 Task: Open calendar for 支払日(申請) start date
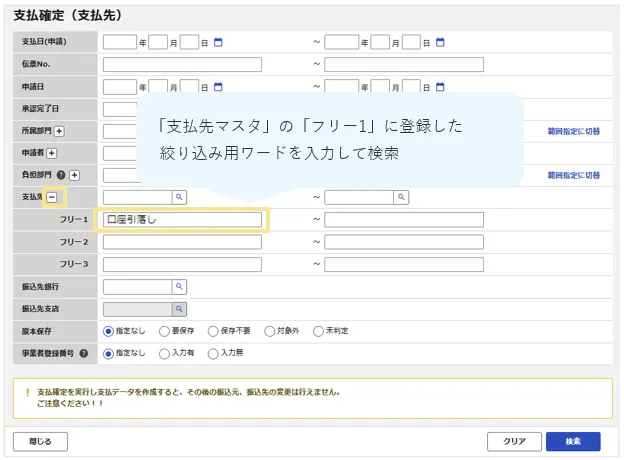coord(218,42)
